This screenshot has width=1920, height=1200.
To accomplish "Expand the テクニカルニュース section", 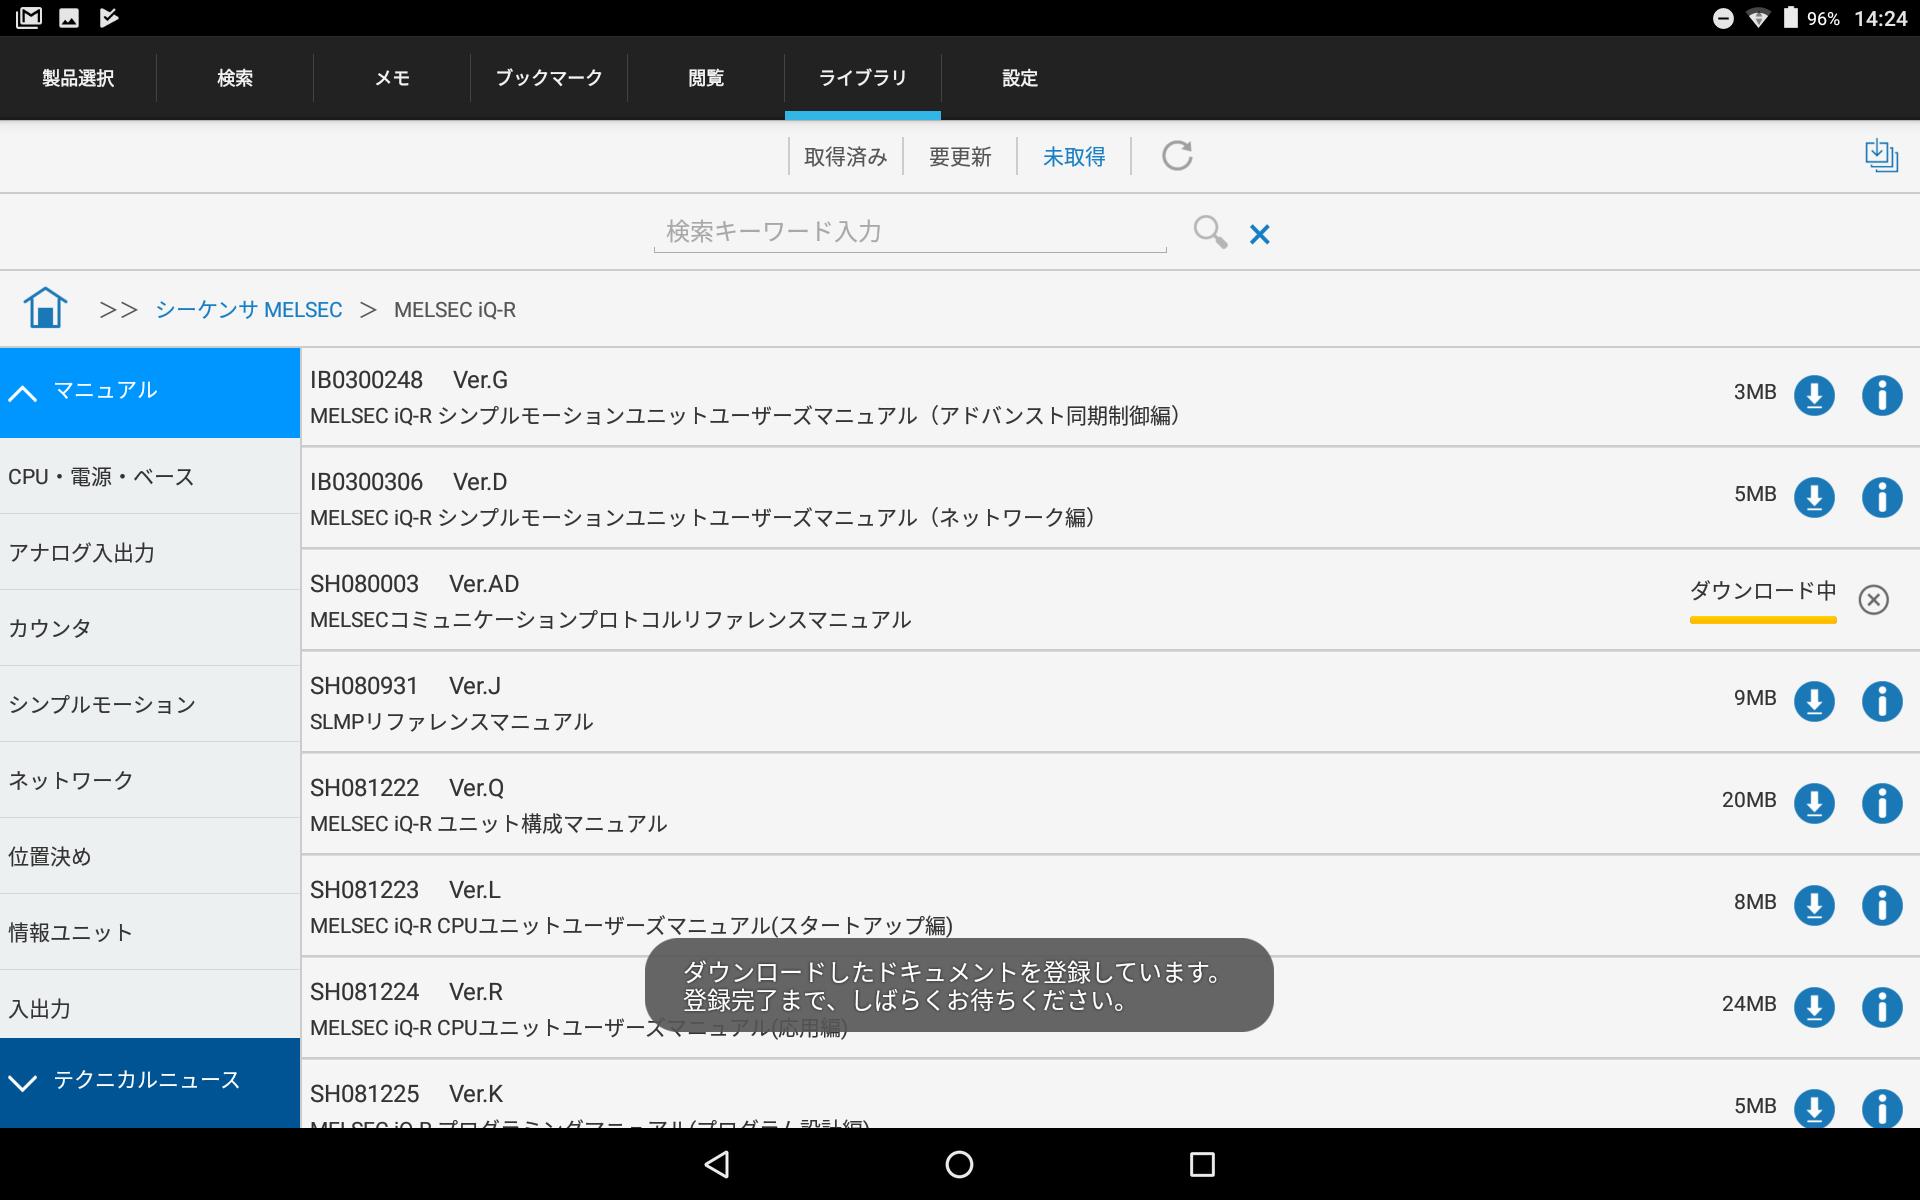I will pos(150,1082).
